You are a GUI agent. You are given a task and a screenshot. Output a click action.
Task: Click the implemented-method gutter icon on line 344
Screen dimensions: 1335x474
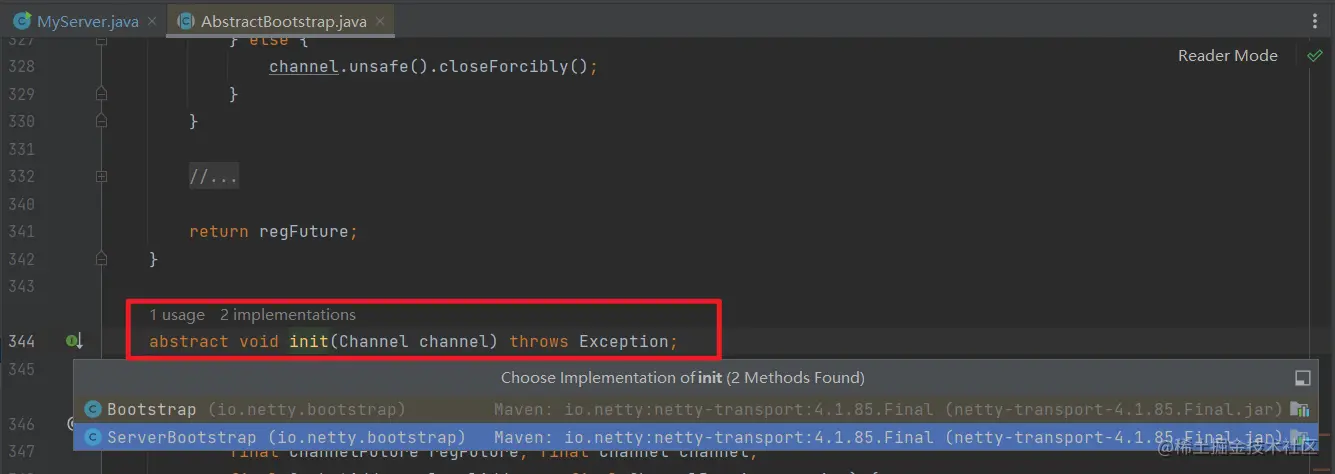click(74, 342)
